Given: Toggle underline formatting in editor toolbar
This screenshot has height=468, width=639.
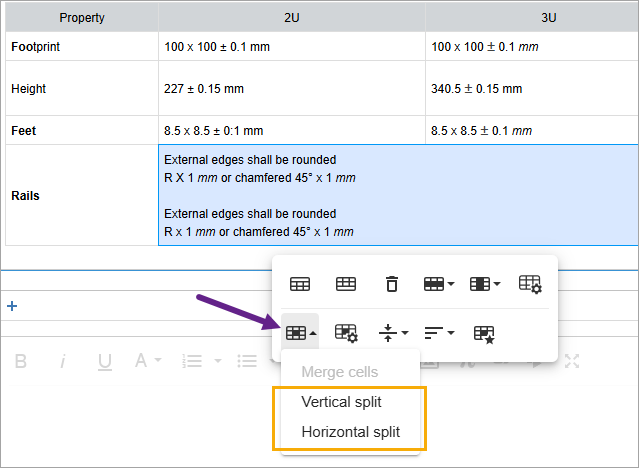Looking at the screenshot, I should (104, 361).
